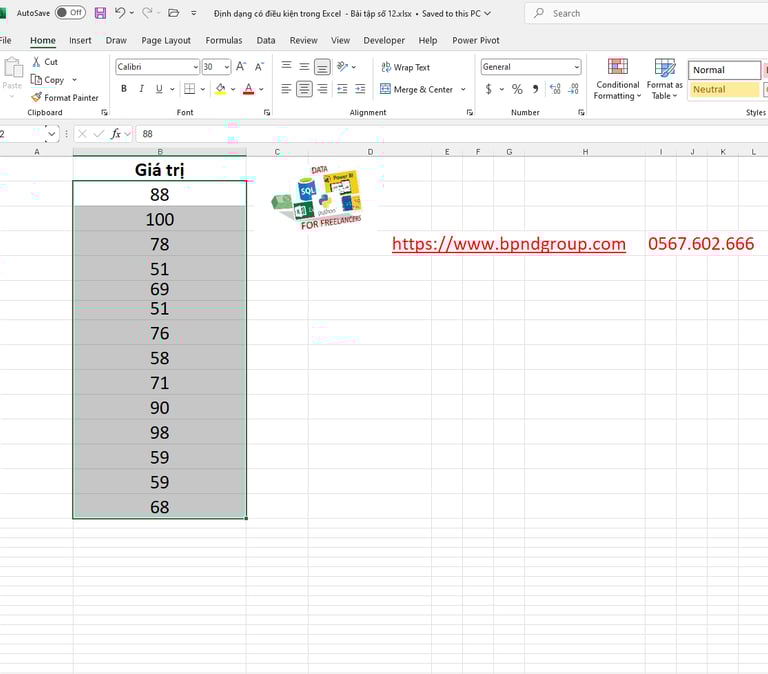Expand the Customize Quick Access Toolbar arrow
This screenshot has height=674, width=768.
[194, 13]
